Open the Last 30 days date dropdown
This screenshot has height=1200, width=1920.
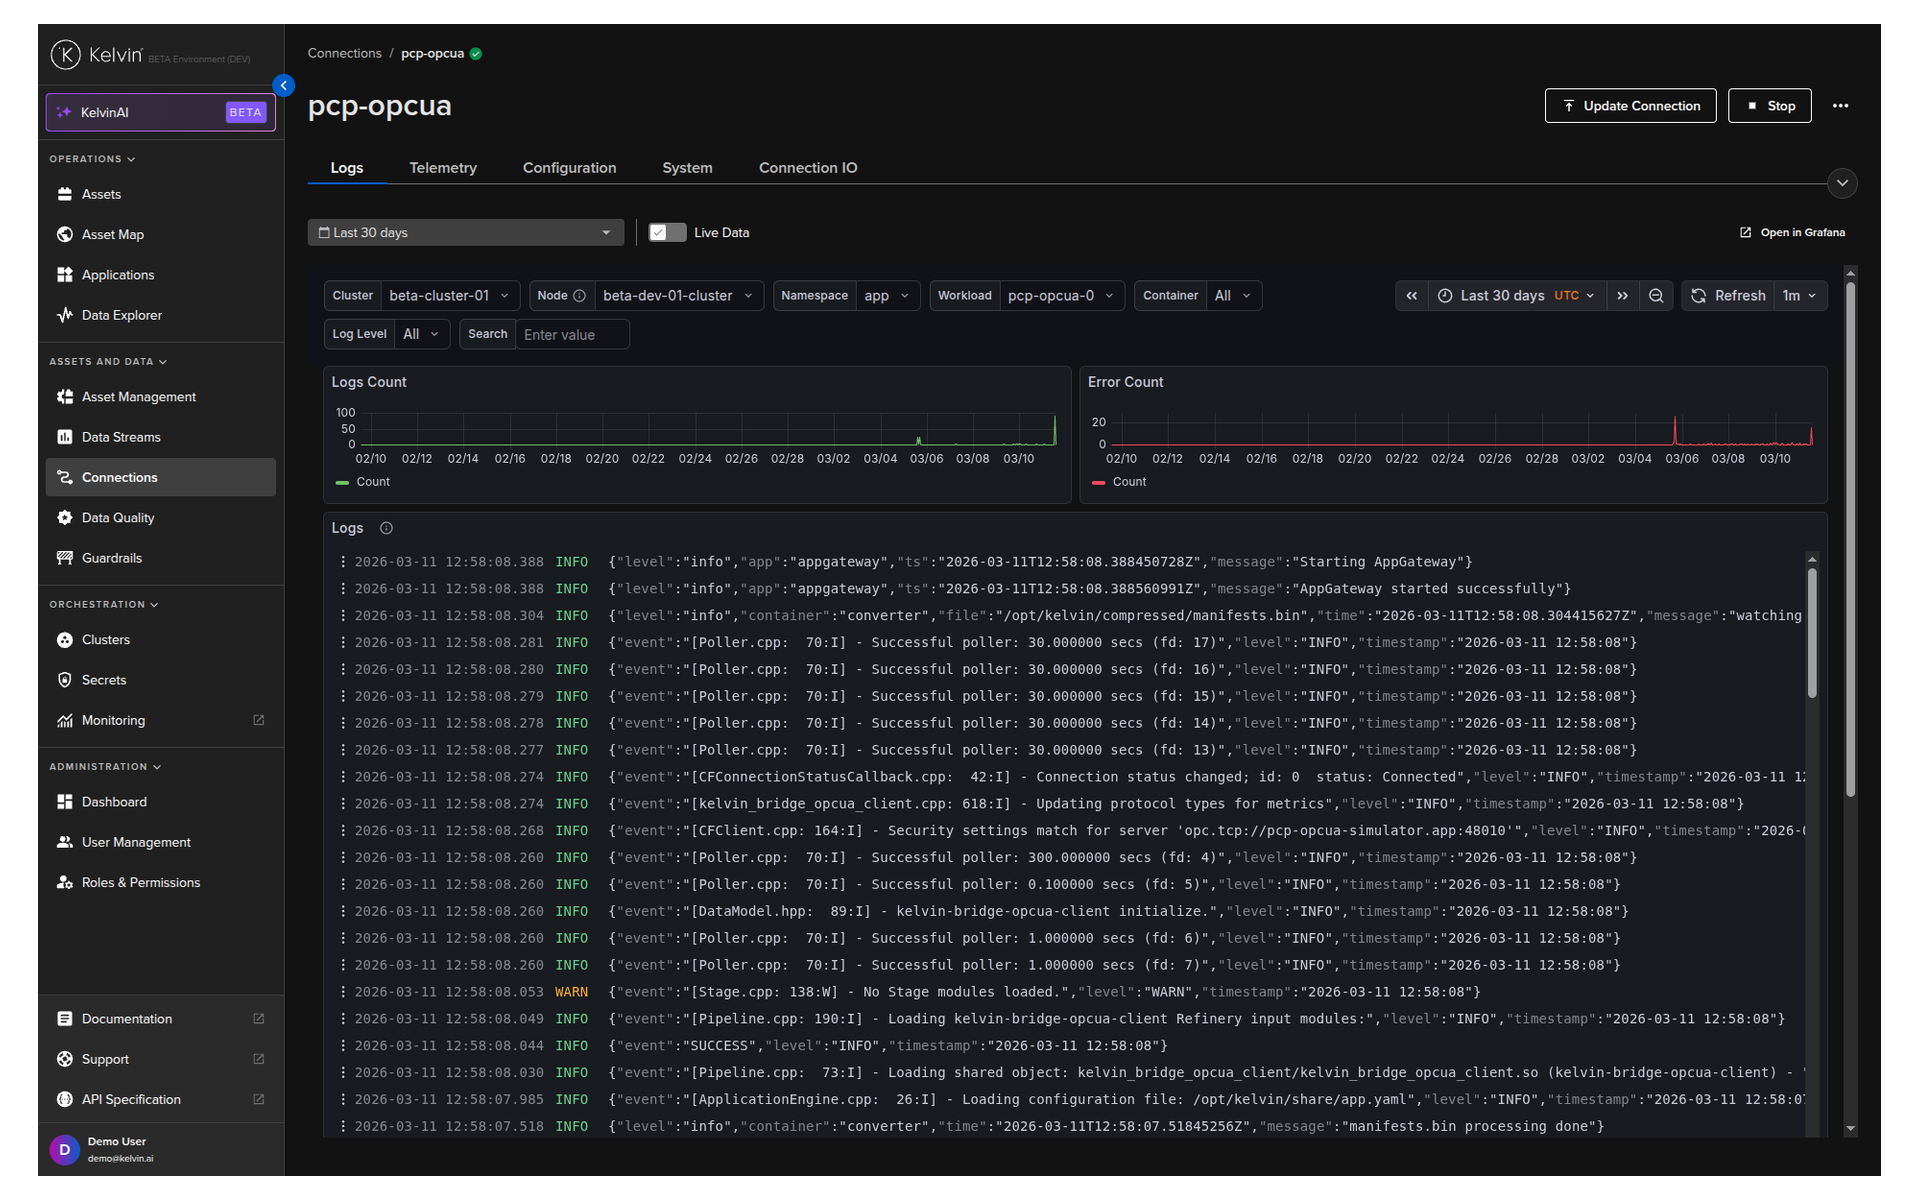pyautogui.click(x=465, y=233)
